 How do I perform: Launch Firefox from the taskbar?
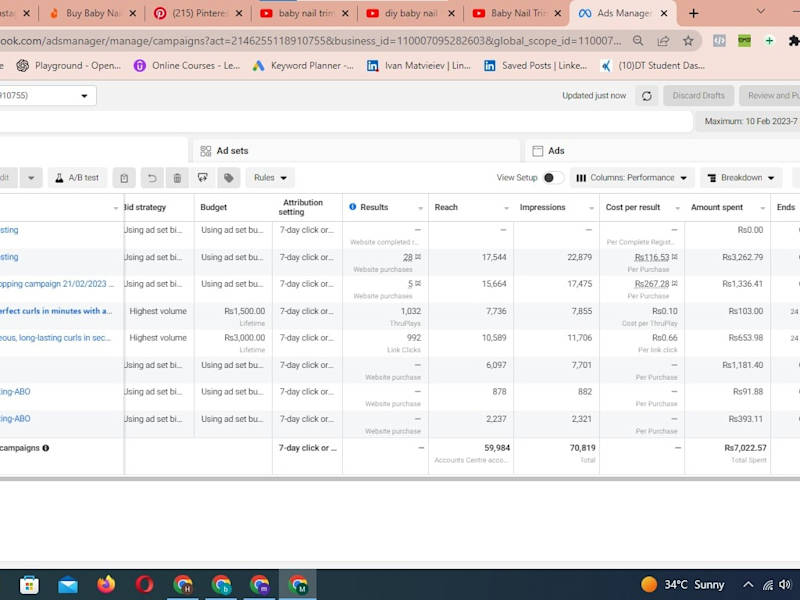pos(106,585)
